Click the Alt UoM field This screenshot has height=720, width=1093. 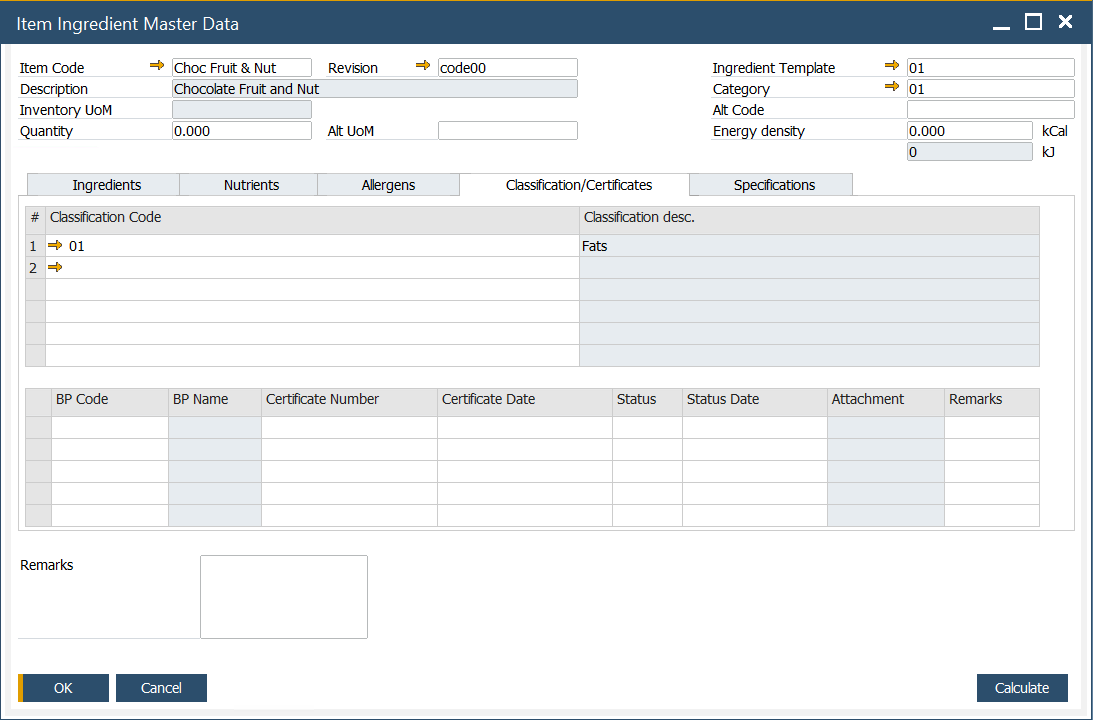tap(507, 130)
